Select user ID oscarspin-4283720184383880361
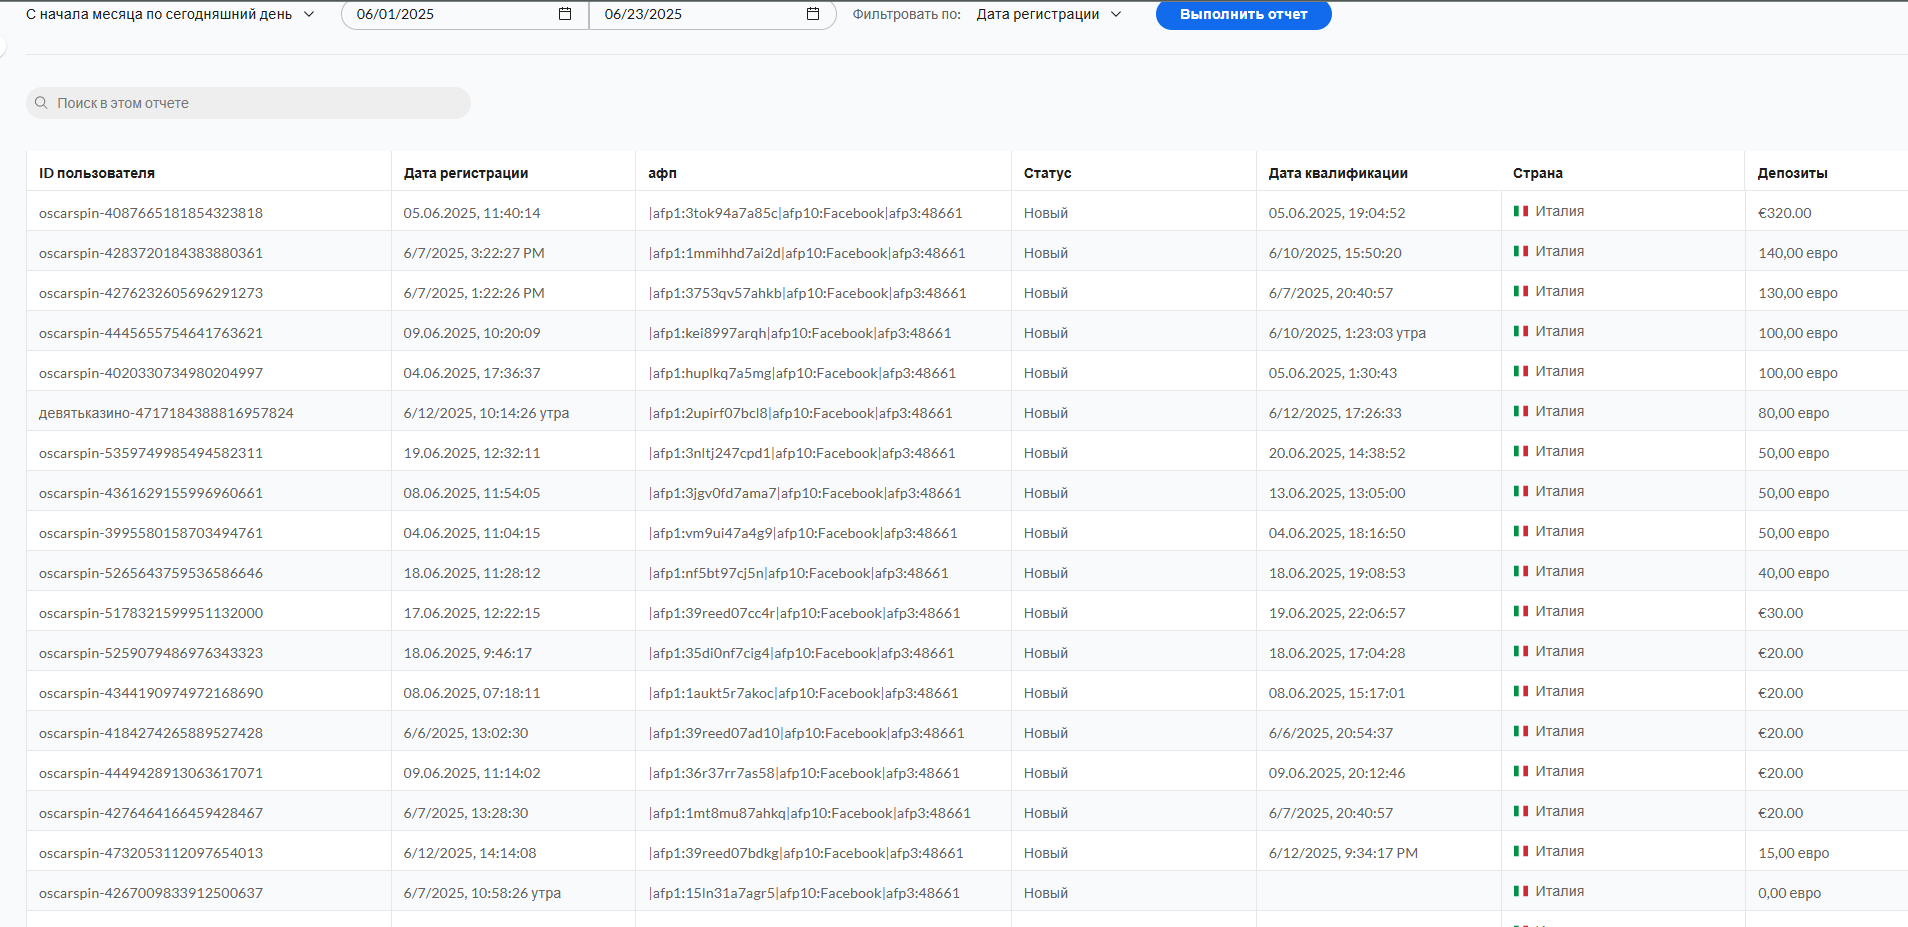This screenshot has height=927, width=1908. pyautogui.click(x=151, y=253)
